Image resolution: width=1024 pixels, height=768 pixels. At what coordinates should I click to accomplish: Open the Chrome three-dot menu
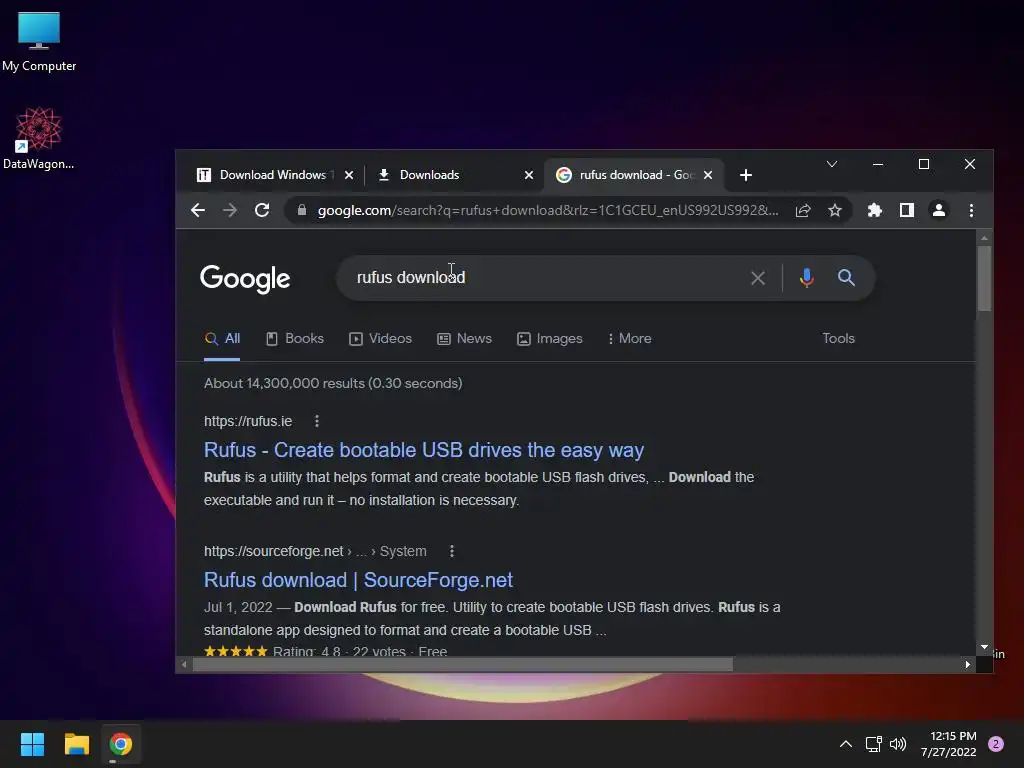pos(971,210)
